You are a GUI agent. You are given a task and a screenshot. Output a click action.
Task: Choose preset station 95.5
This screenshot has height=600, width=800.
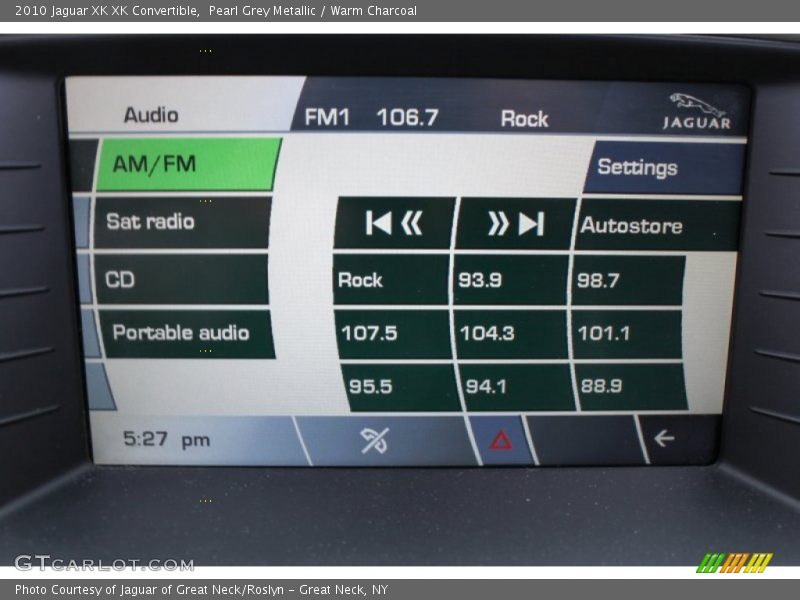(x=398, y=387)
